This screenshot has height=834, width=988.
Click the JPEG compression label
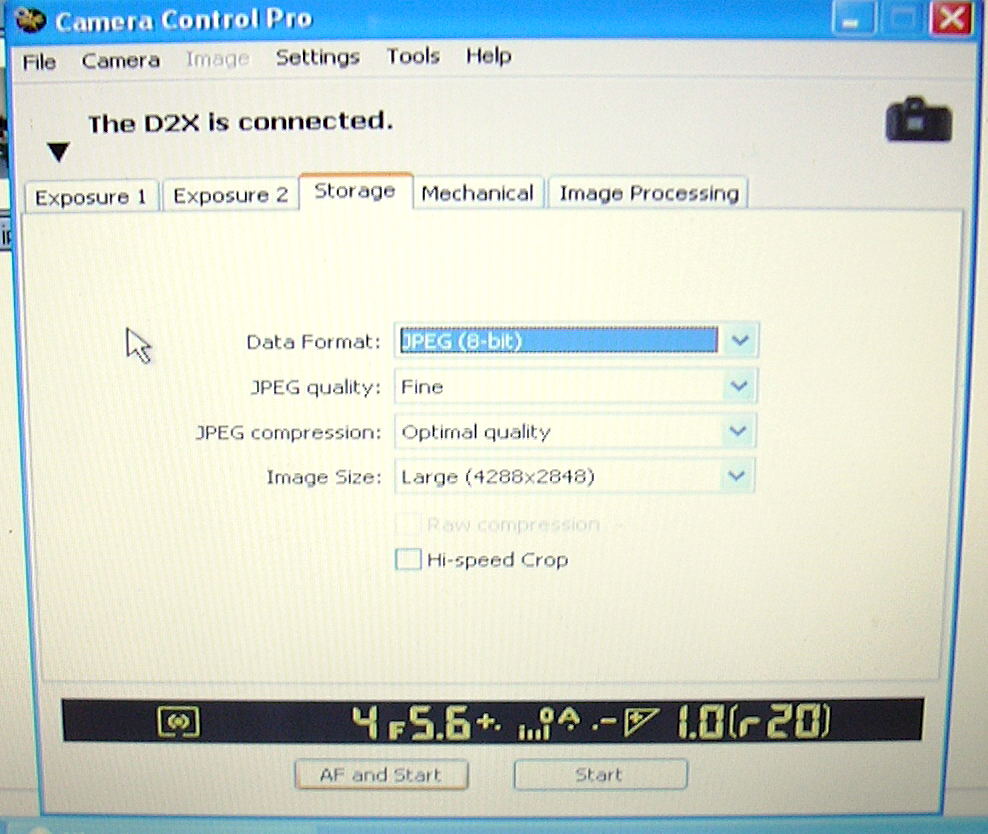click(289, 432)
